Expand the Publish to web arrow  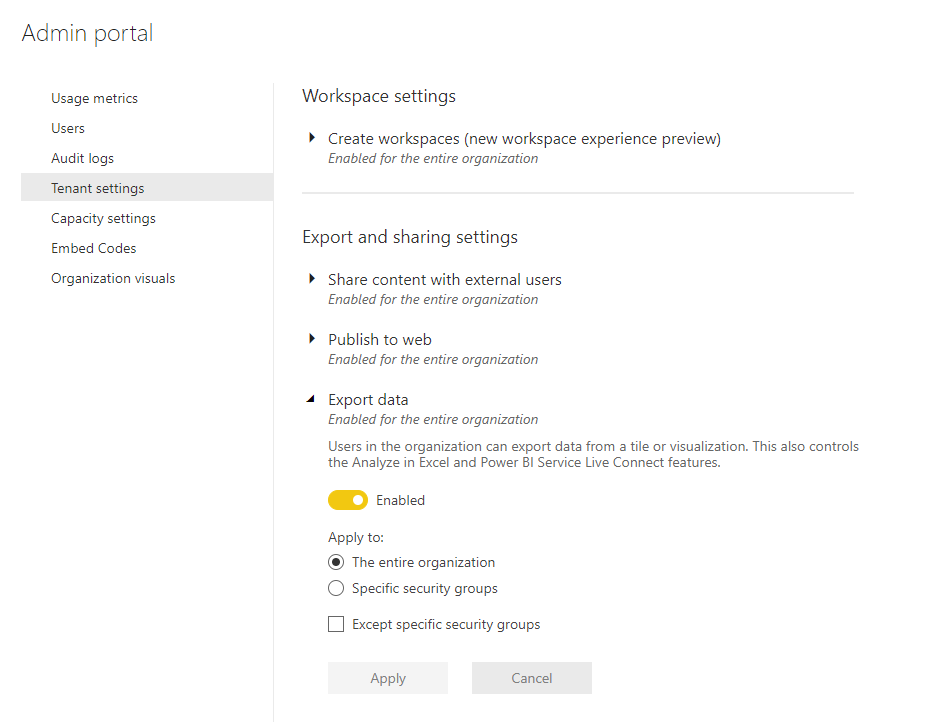pyautogui.click(x=312, y=339)
